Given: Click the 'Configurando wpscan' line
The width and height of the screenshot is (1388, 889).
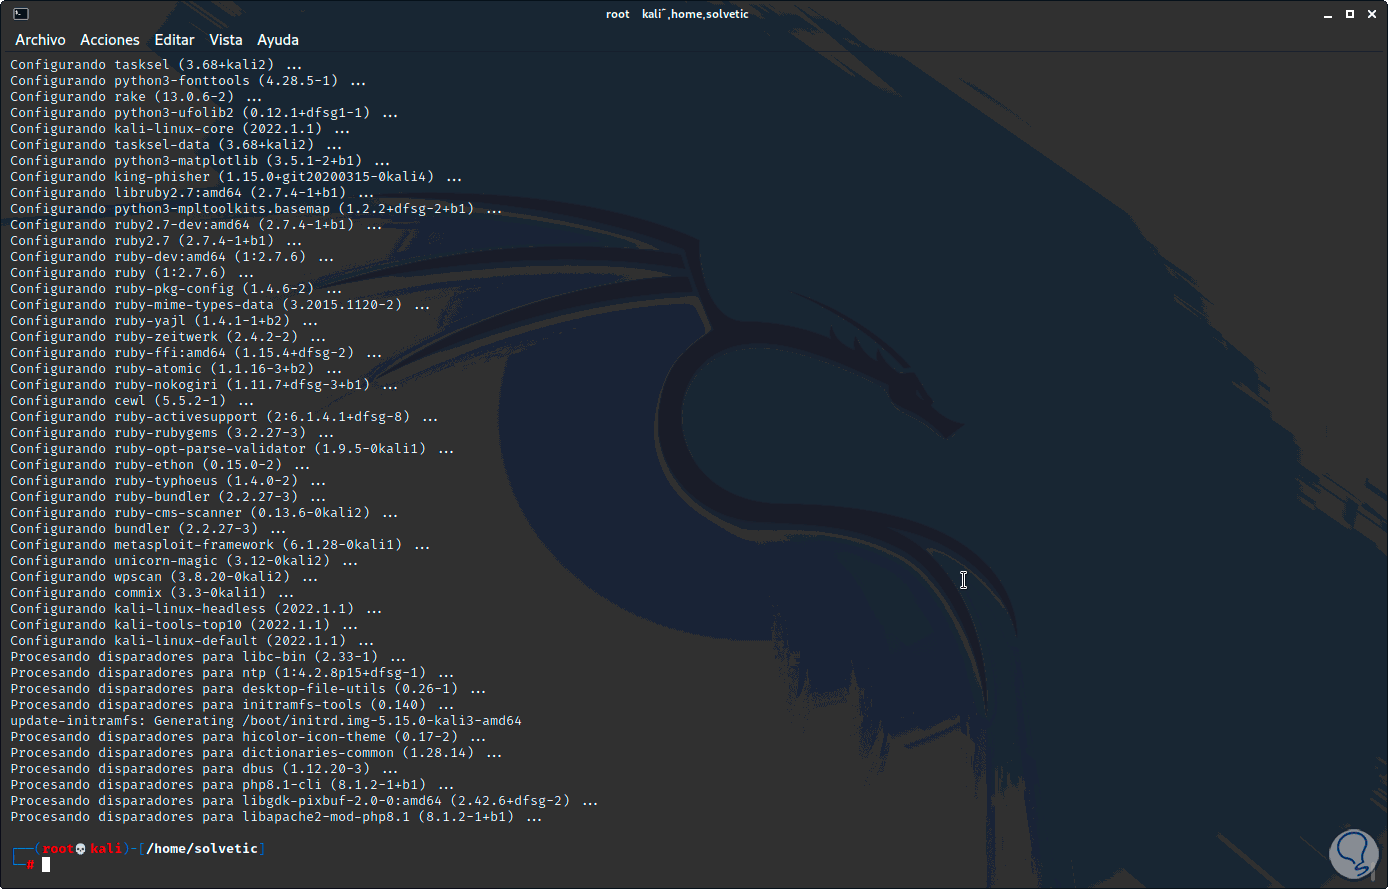Looking at the screenshot, I should click(x=164, y=577).
